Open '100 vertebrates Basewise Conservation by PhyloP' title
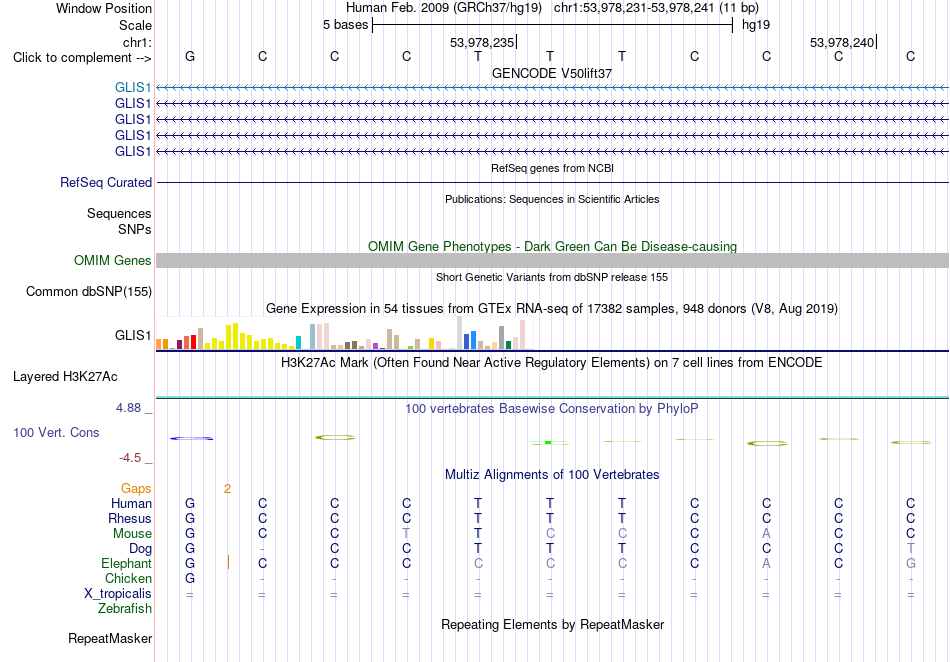This screenshot has width=950, height=662. [x=552, y=409]
